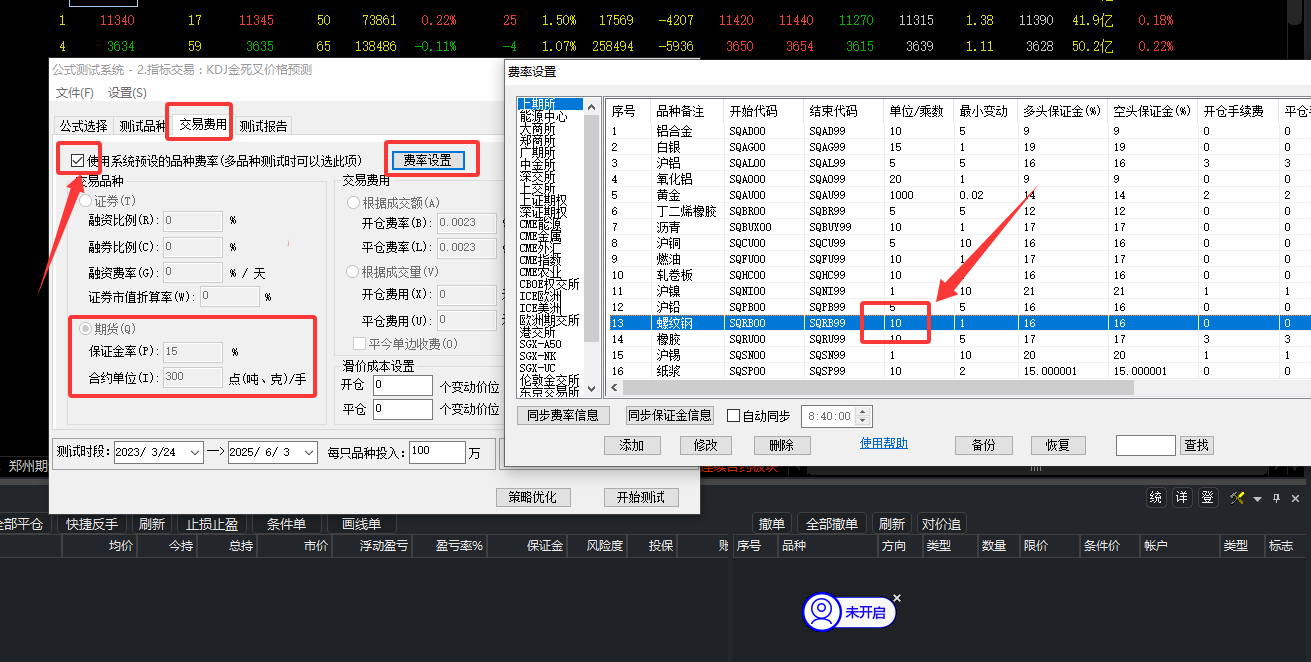
Task: Click the 详 details icon button
Action: (1181, 498)
